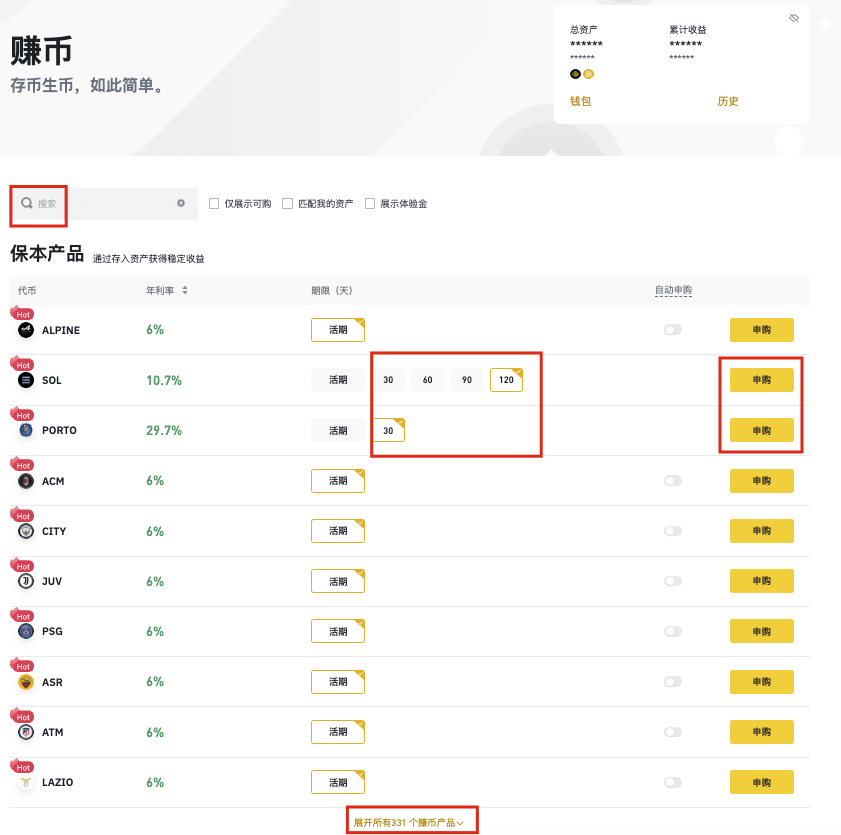Check the 展示体验金 checkbox
The width and height of the screenshot is (841, 835).
pos(370,204)
